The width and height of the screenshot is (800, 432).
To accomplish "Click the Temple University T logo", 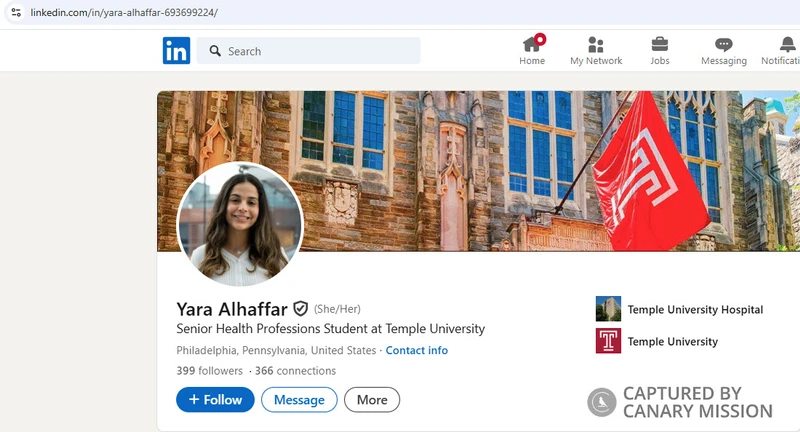I will (608, 341).
